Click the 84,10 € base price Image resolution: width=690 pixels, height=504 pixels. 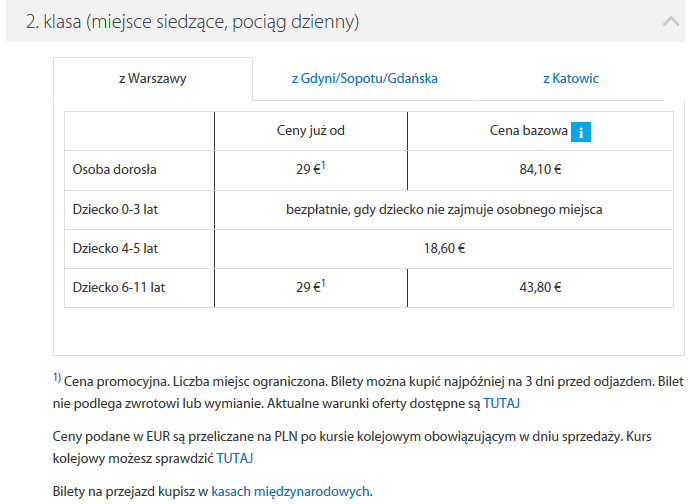[x=540, y=169]
